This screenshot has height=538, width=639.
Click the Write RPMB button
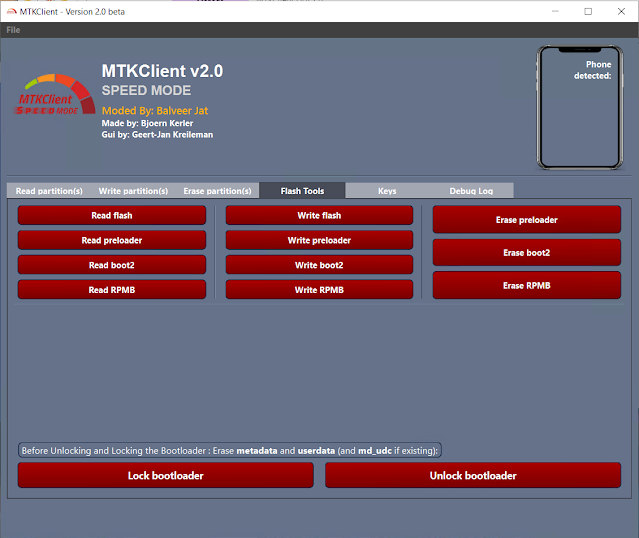pyautogui.click(x=319, y=290)
